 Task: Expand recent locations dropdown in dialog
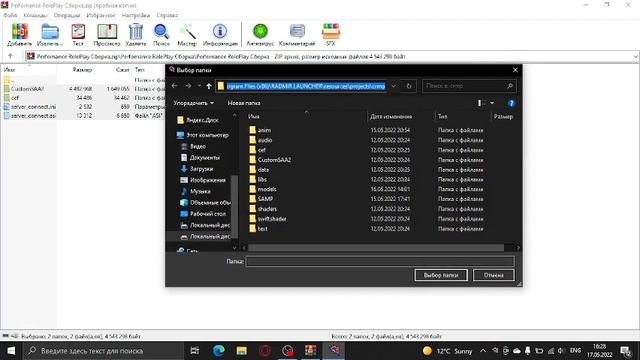(x=199, y=86)
